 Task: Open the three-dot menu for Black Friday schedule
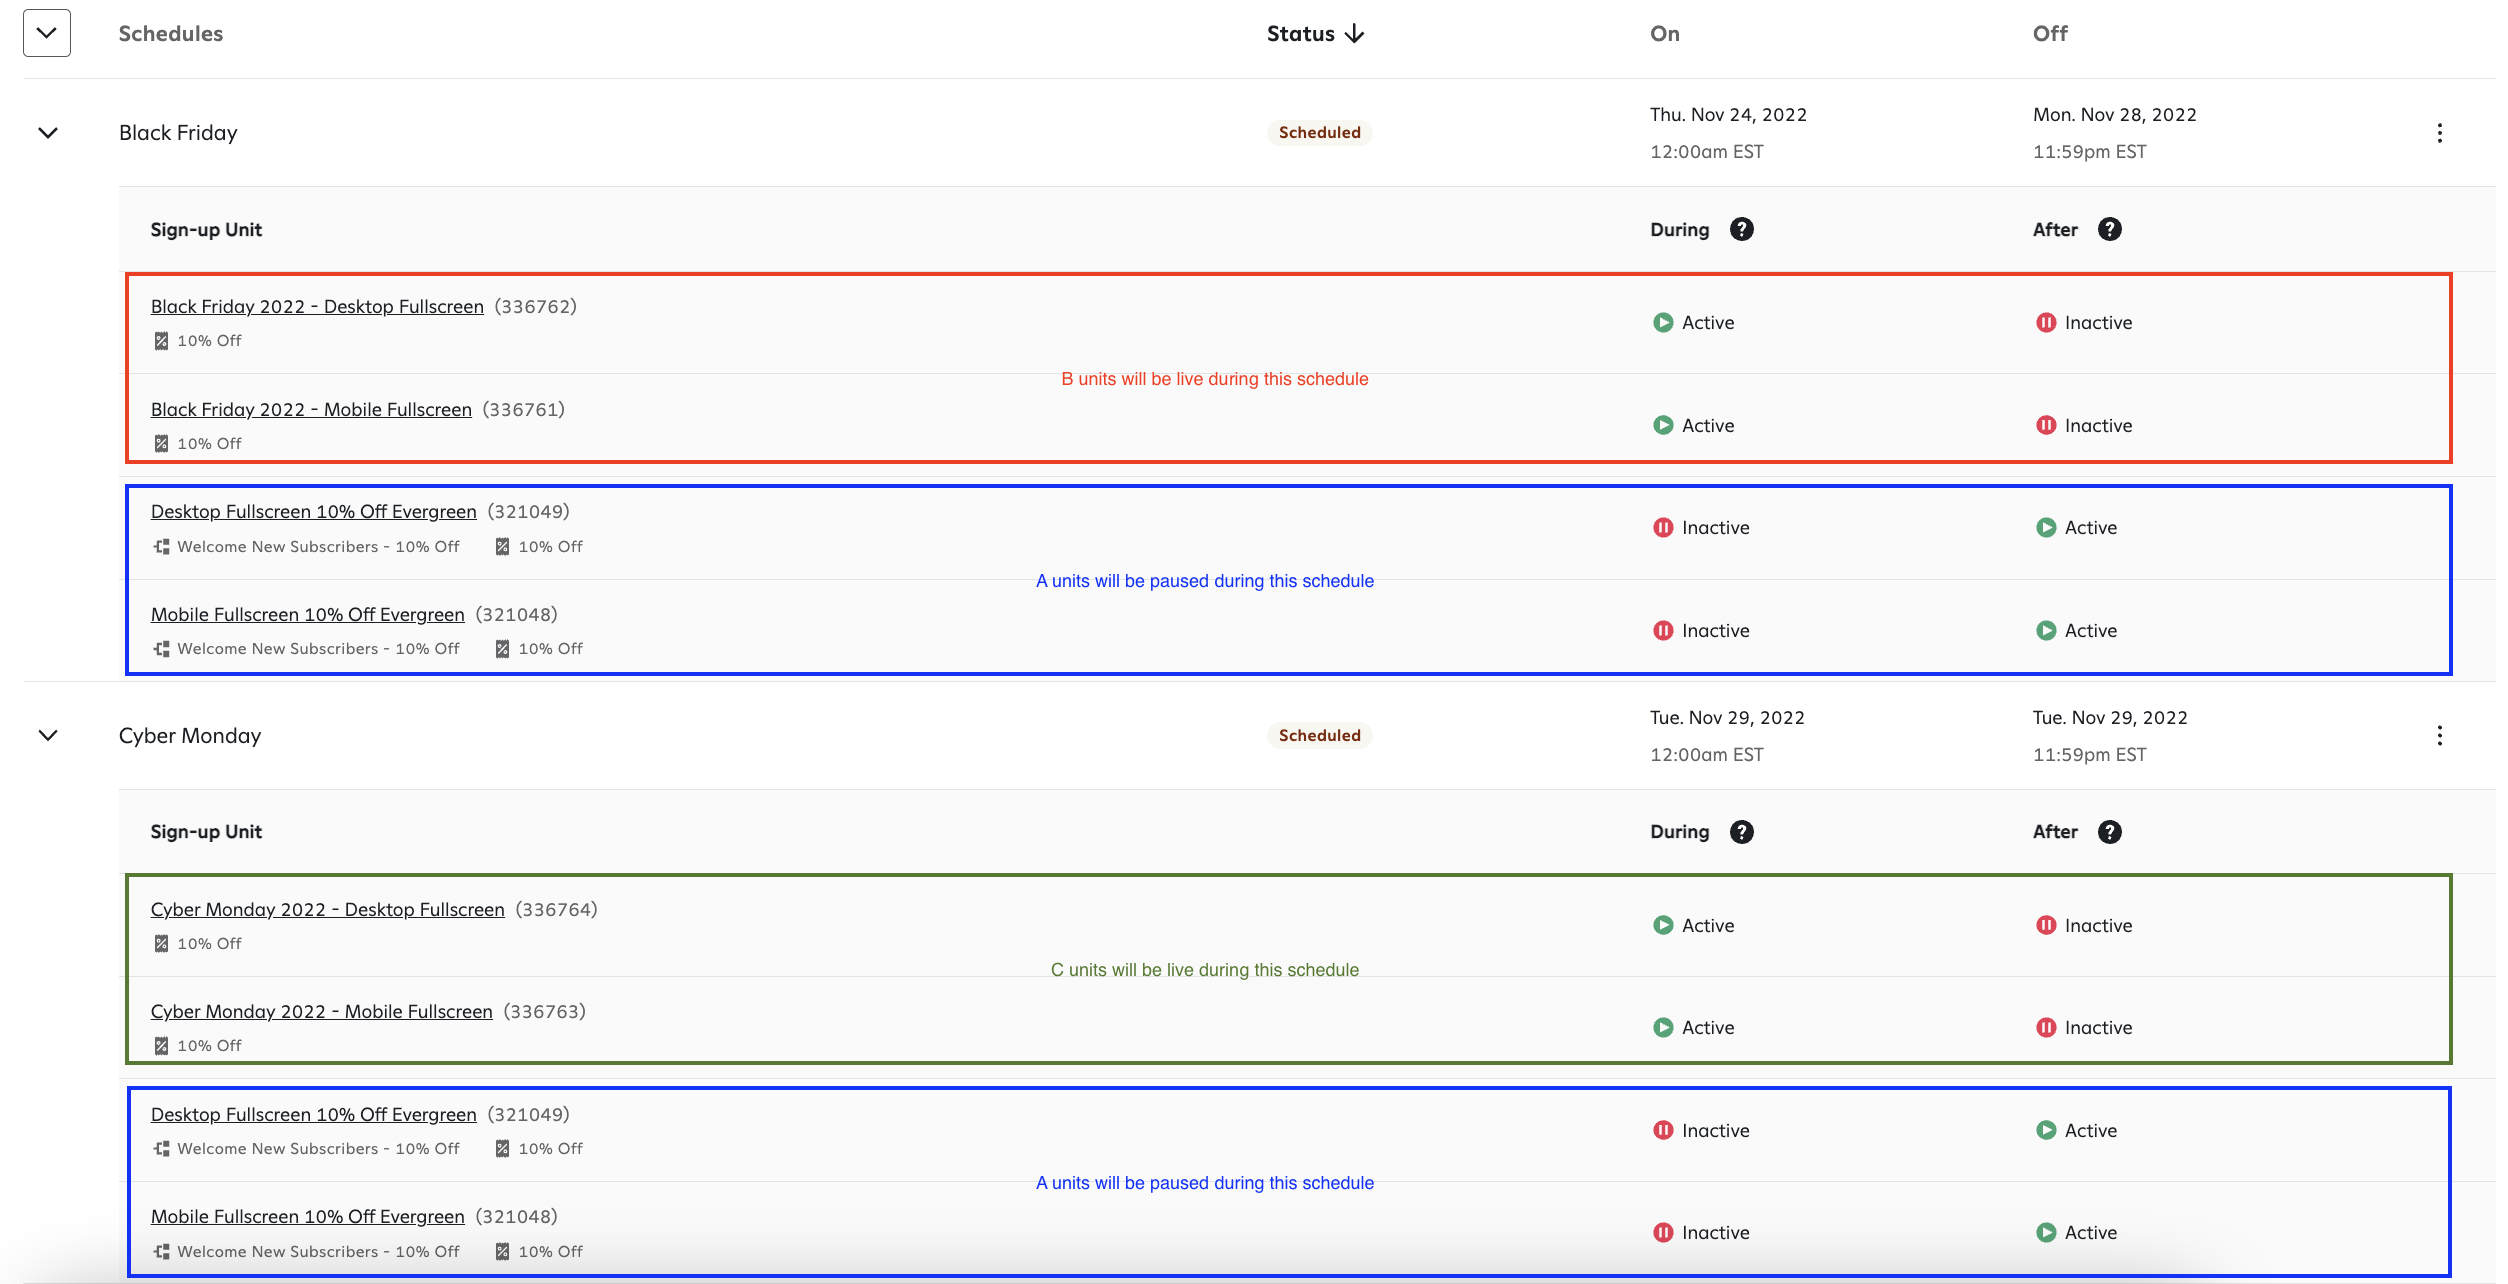2439,133
